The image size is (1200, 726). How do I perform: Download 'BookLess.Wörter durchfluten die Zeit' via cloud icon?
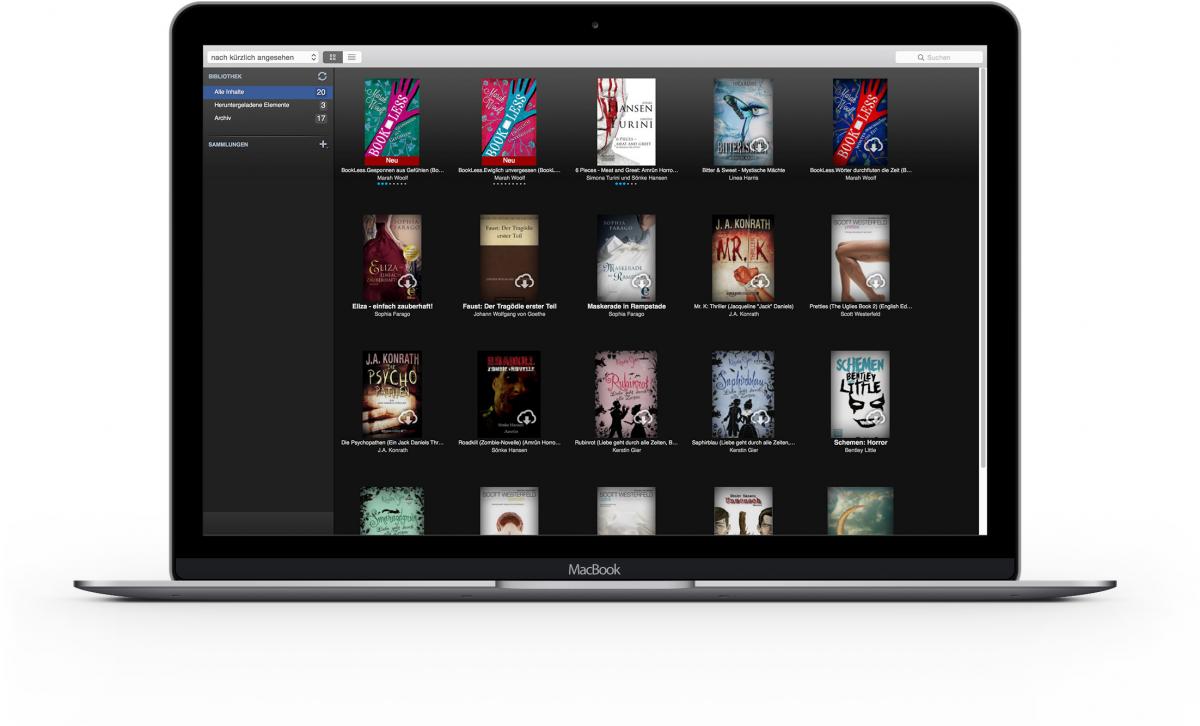tap(875, 146)
